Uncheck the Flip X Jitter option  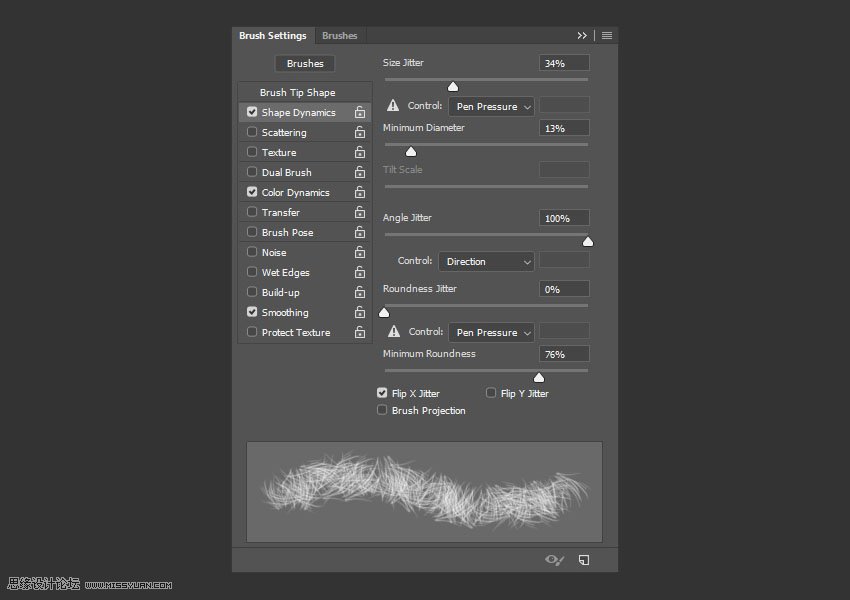[x=382, y=393]
